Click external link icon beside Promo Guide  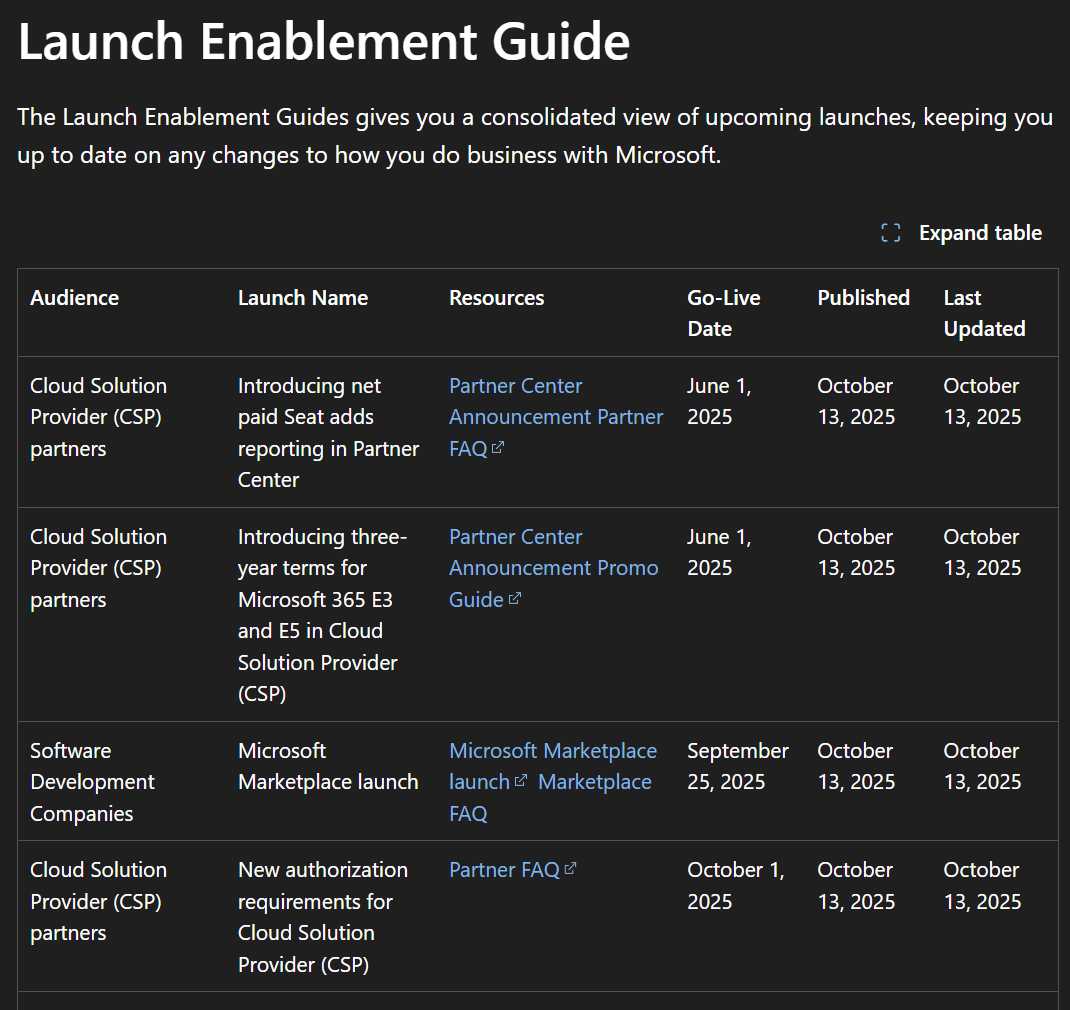(515, 598)
